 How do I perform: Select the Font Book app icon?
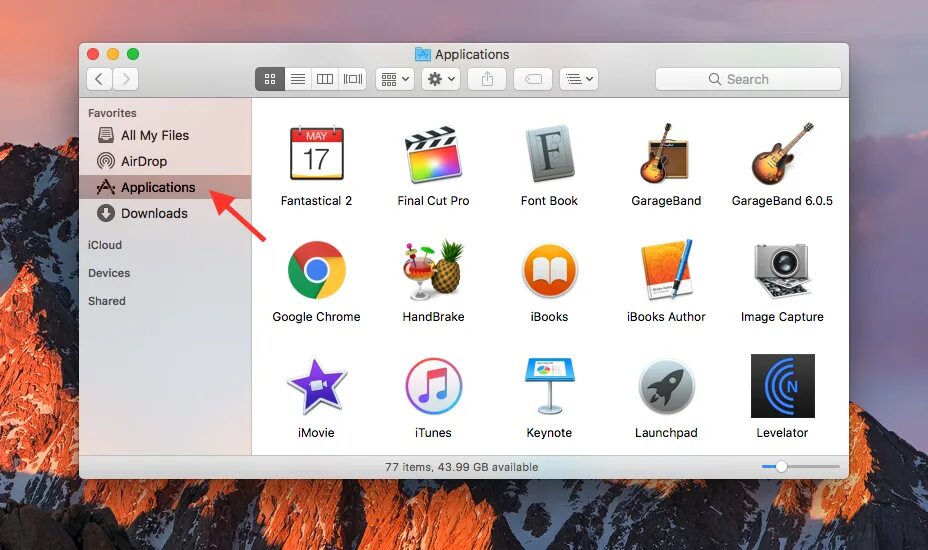pos(549,153)
